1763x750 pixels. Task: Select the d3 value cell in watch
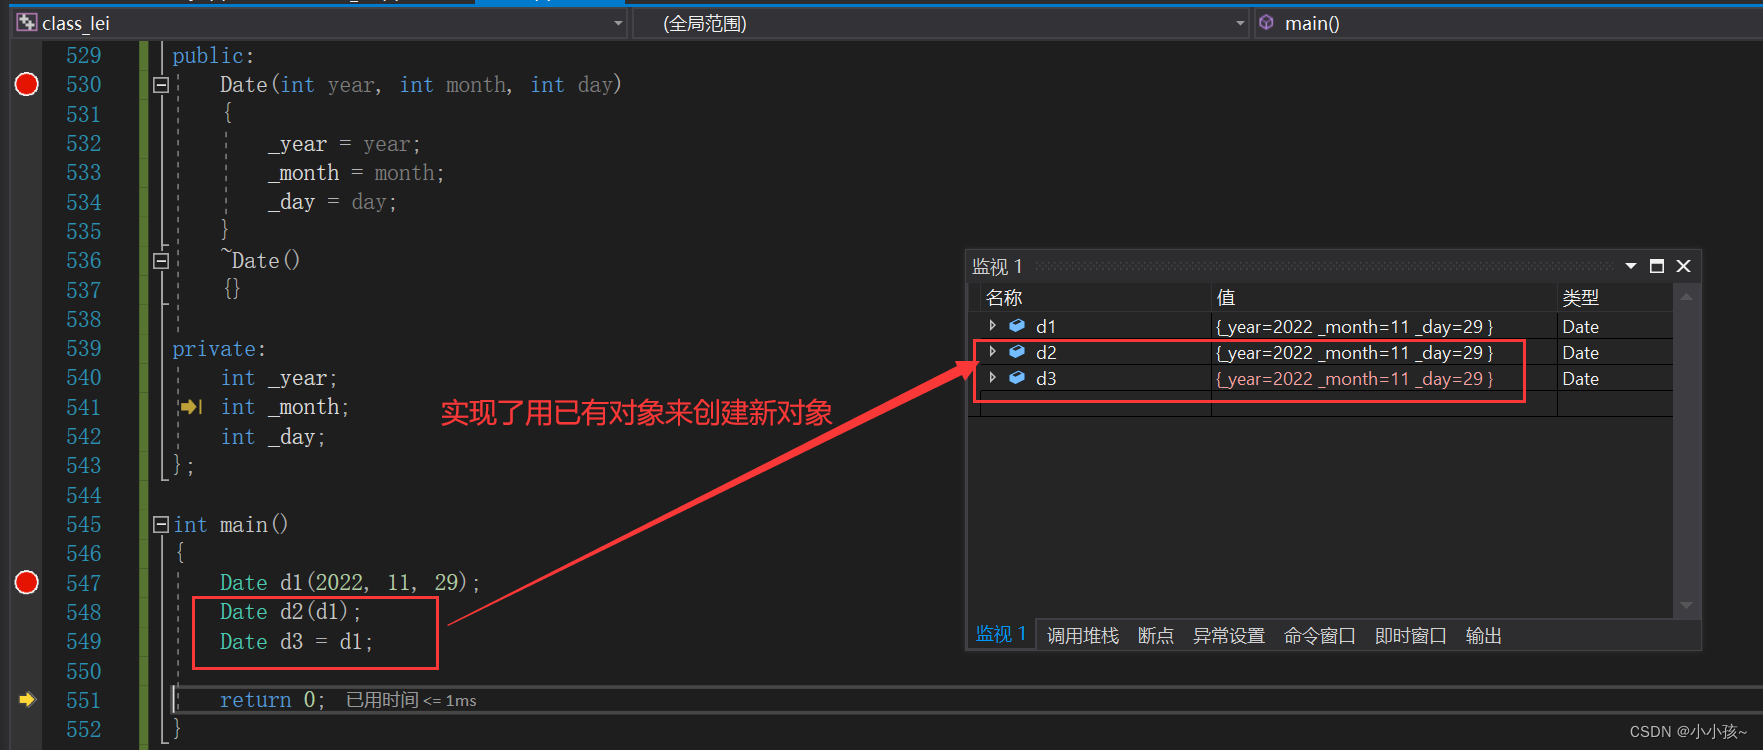(1384, 378)
